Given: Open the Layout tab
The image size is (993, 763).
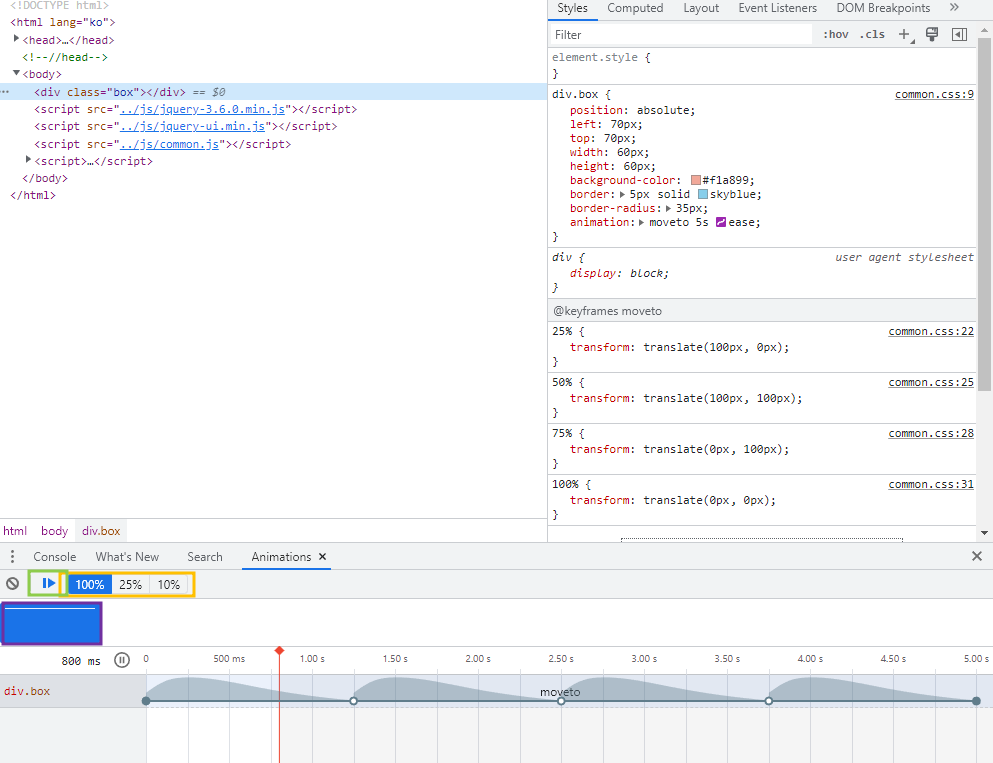Looking at the screenshot, I should tap(701, 8).
